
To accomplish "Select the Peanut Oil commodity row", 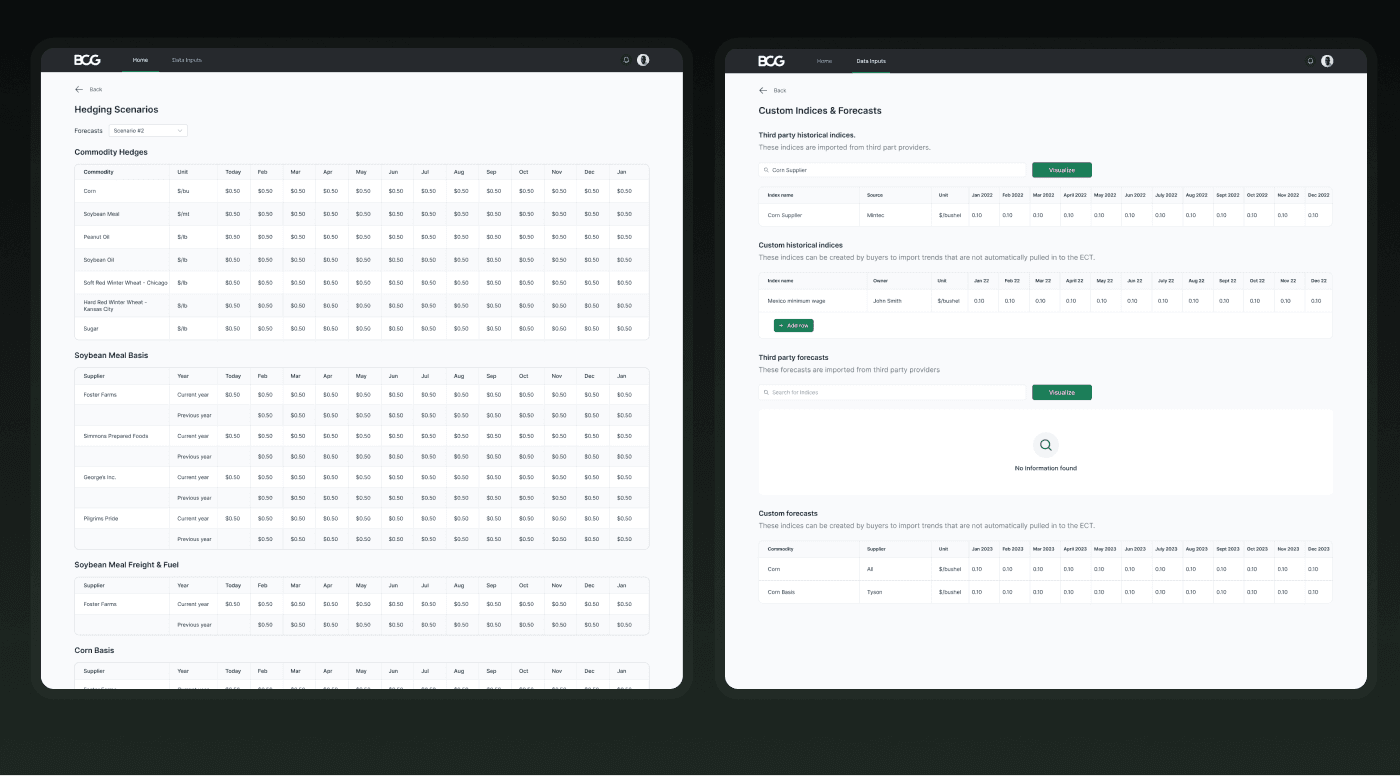I will tap(362, 236).
